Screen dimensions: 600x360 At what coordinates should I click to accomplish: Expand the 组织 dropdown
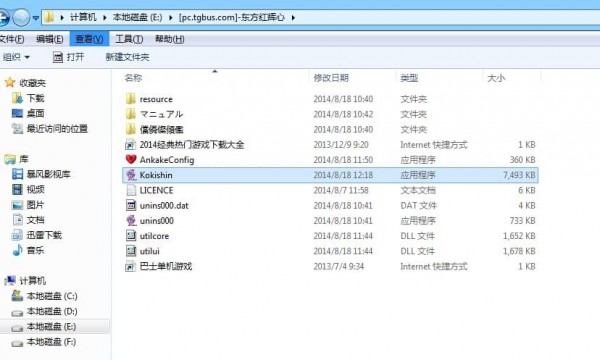(x=16, y=57)
